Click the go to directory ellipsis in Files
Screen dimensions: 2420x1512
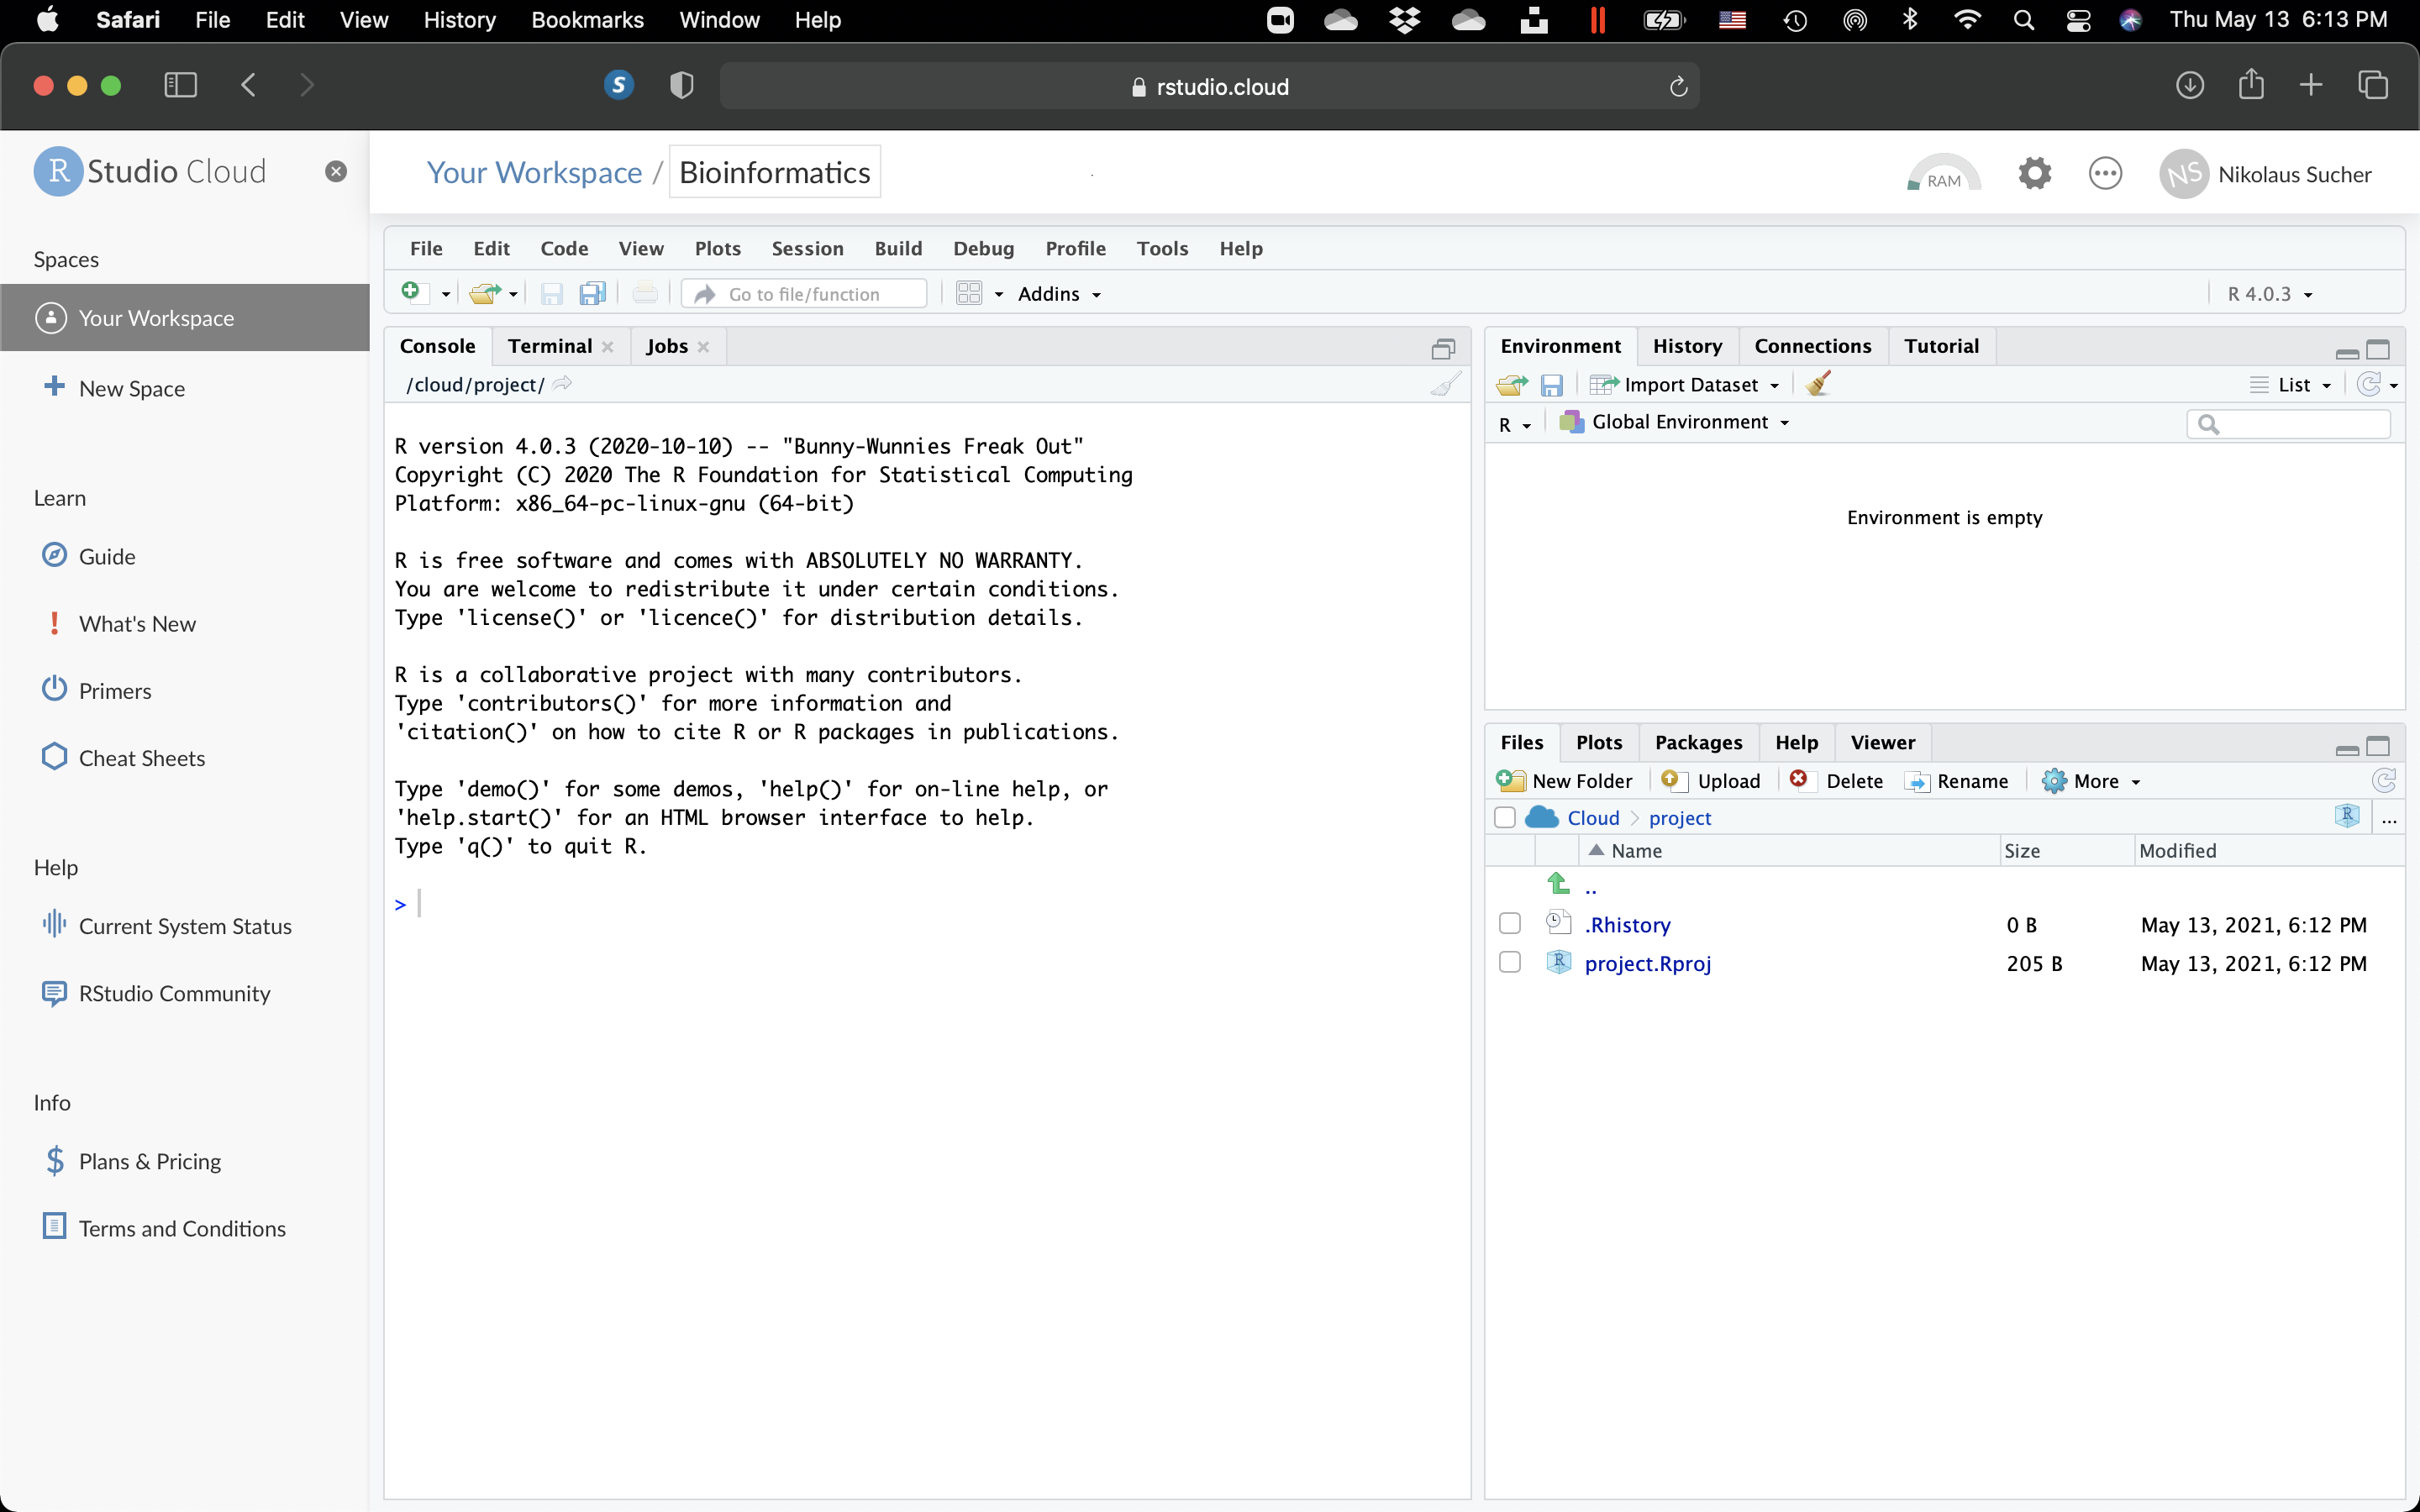(x=2389, y=818)
